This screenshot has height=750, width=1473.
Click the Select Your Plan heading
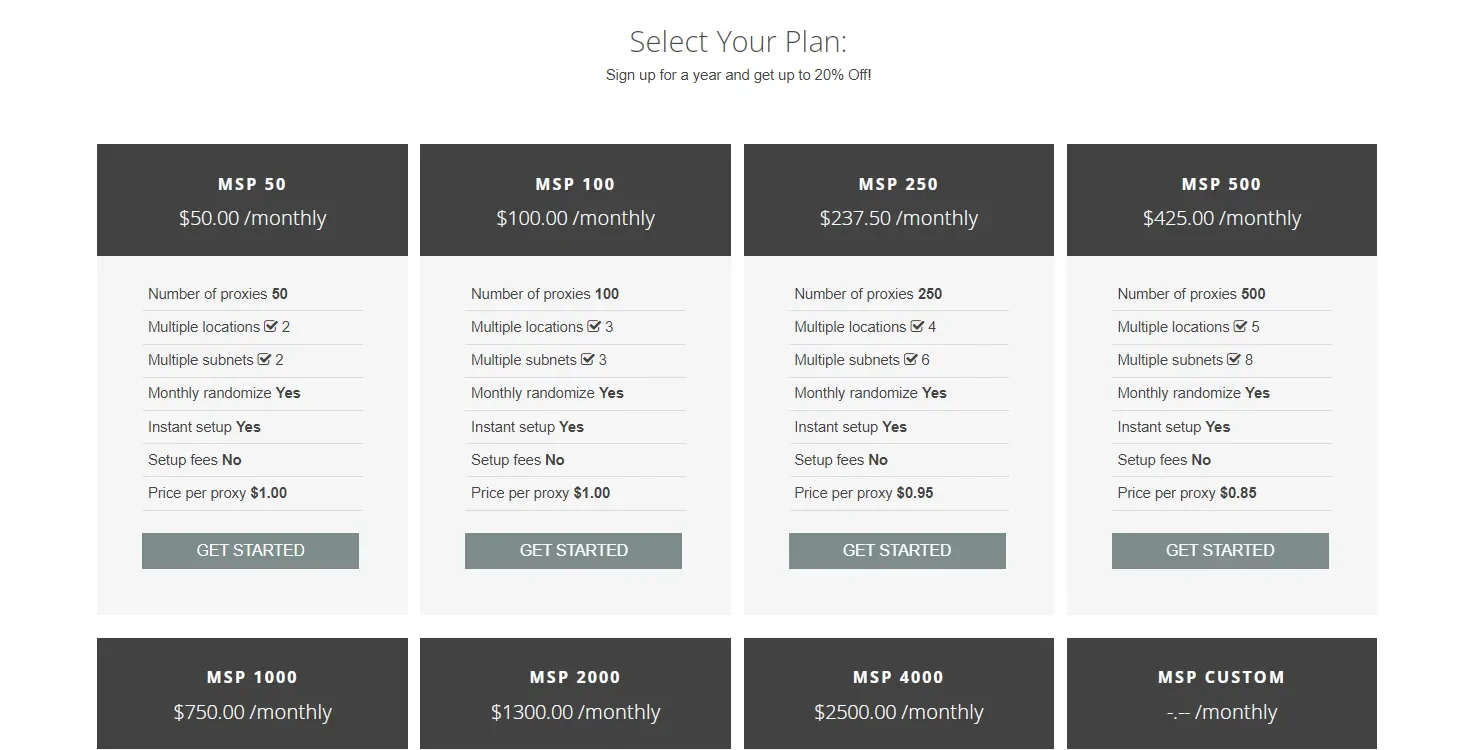[x=738, y=42]
